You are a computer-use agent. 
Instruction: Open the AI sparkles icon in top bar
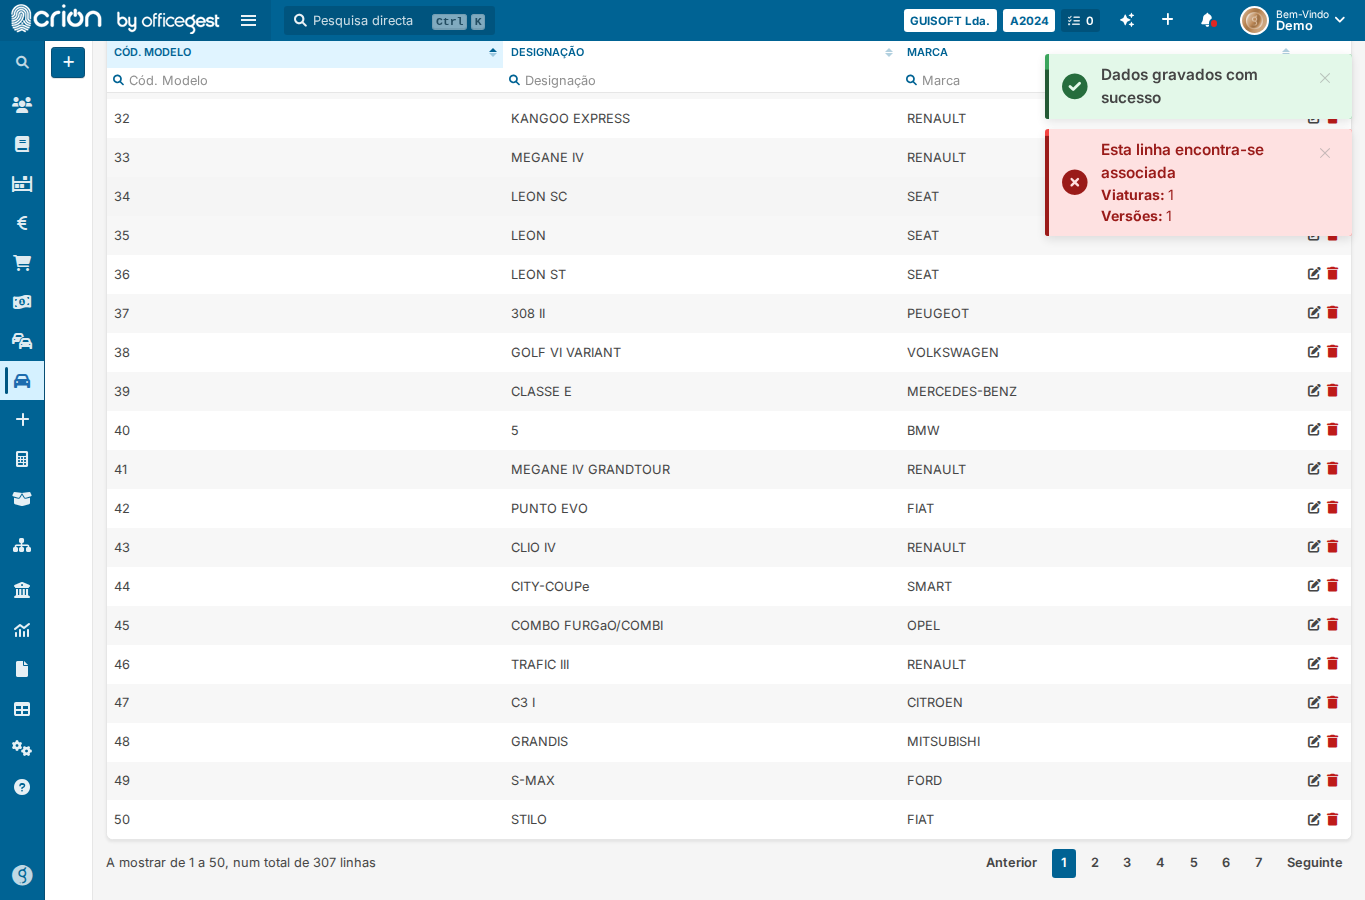coord(1127,20)
